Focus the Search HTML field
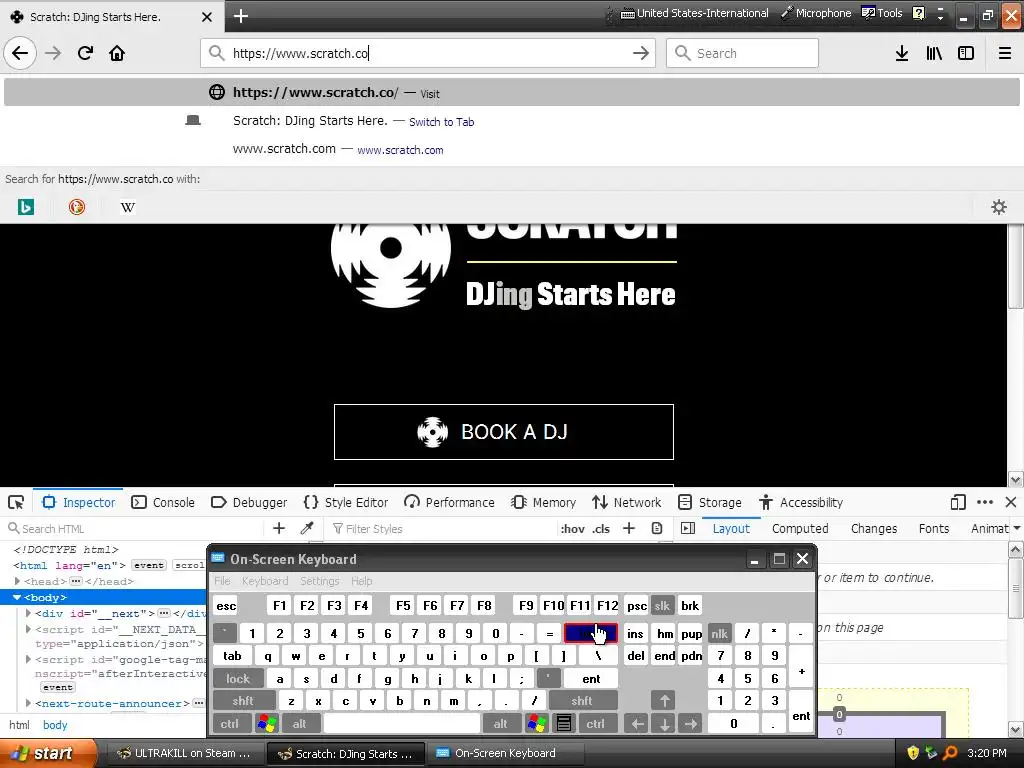1024x768 pixels. [x=134, y=528]
